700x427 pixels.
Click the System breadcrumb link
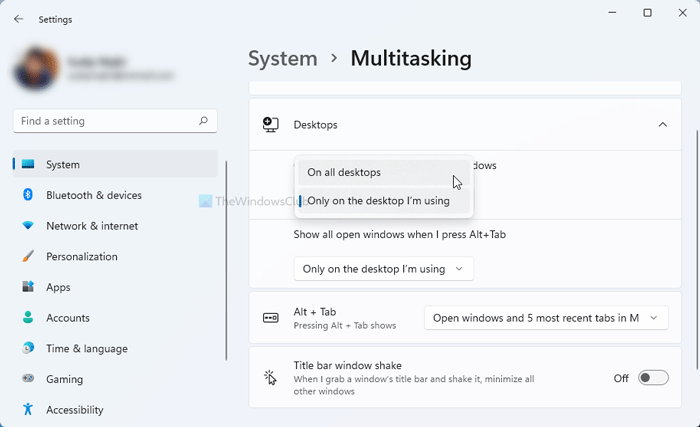coord(283,59)
